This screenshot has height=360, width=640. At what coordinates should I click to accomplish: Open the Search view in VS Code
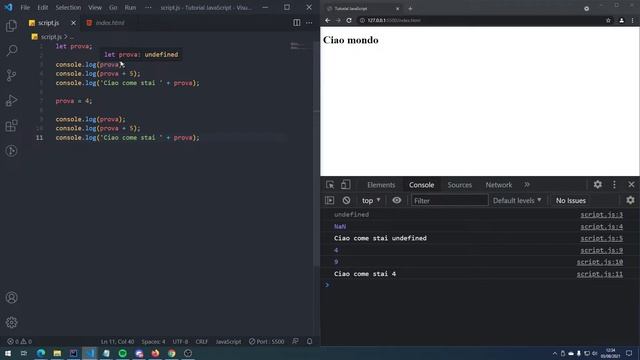point(11,51)
